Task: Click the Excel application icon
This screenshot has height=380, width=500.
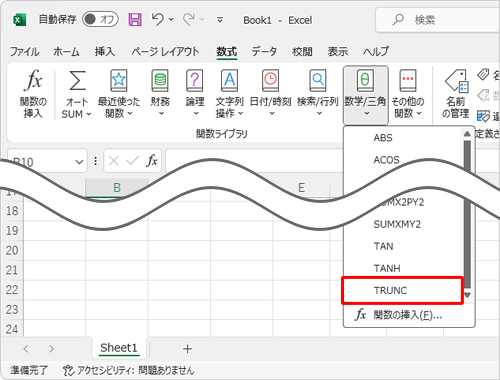Action: (x=20, y=20)
